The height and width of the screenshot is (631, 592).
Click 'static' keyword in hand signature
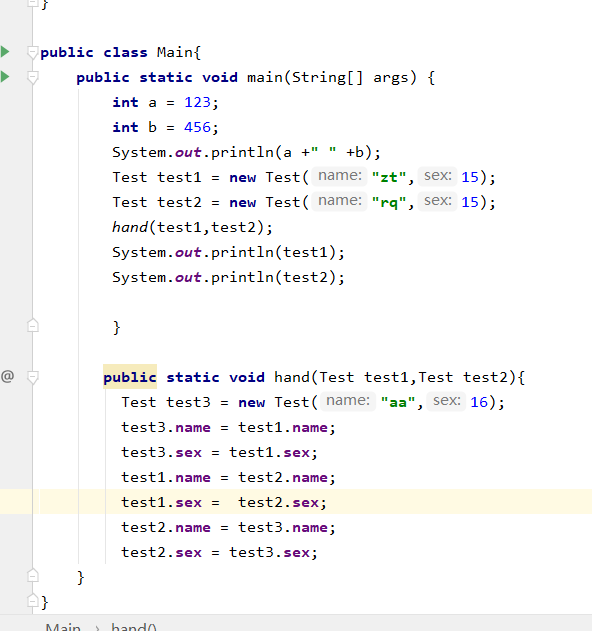pos(193,377)
